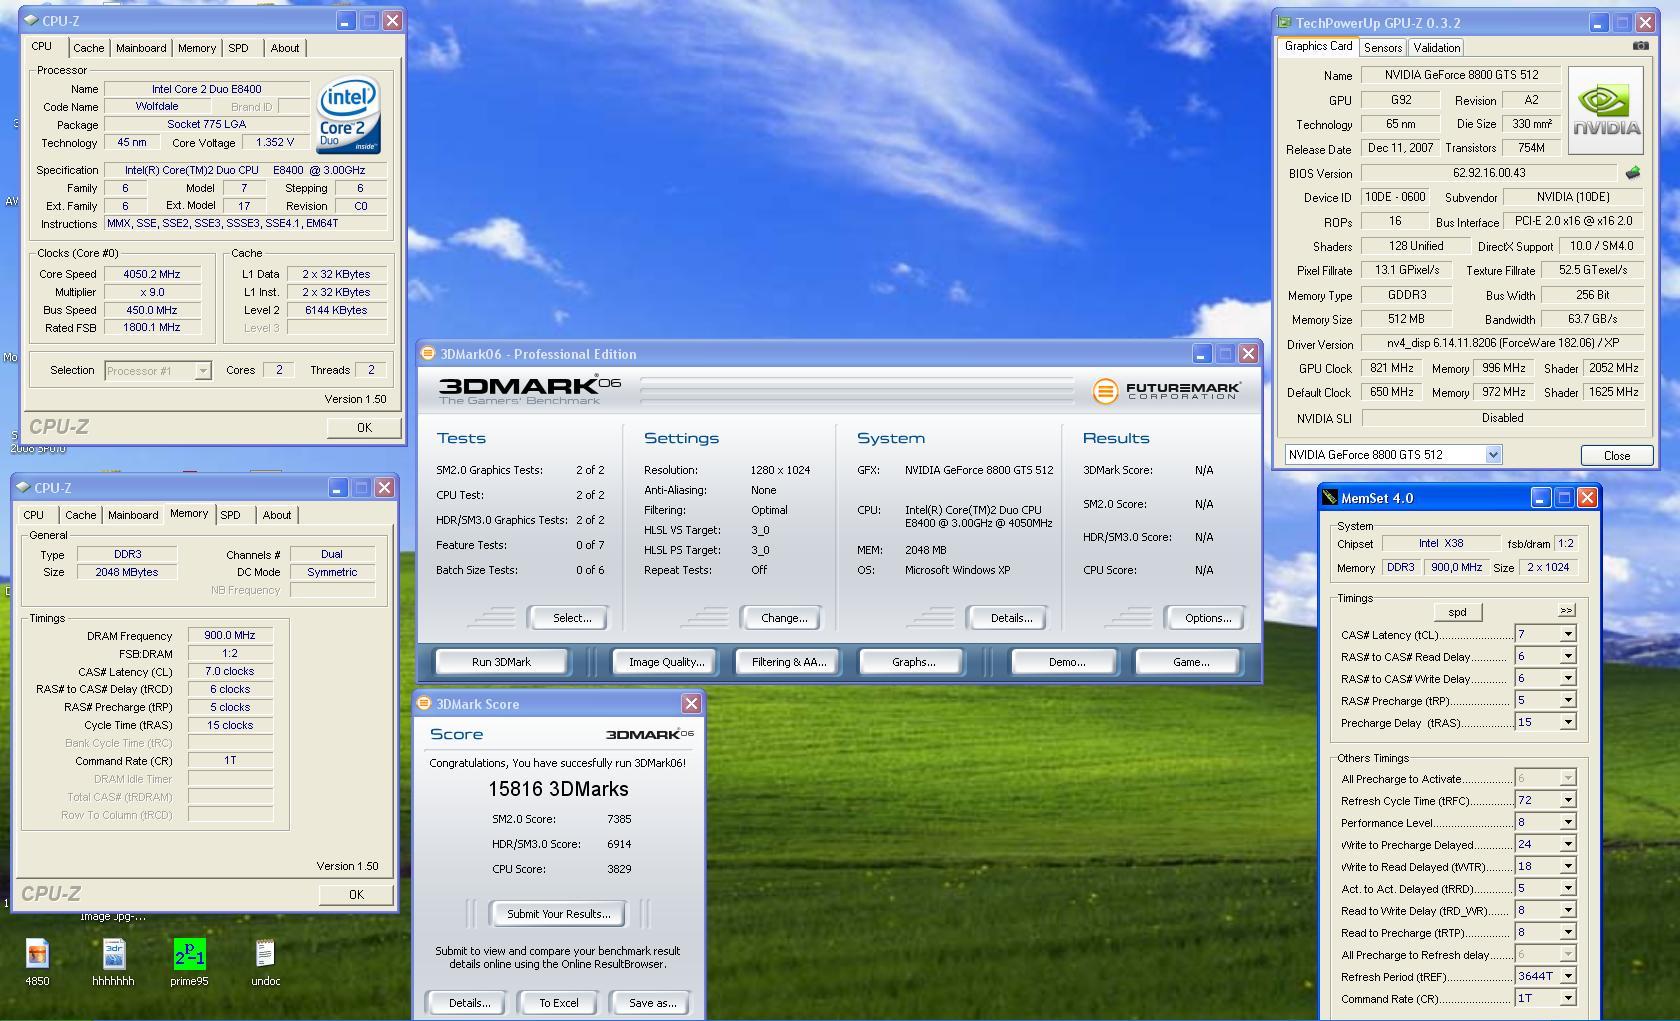Screen dimensions: 1680x1021
Task: Click the Game button in 3DMark06
Action: click(x=1190, y=662)
